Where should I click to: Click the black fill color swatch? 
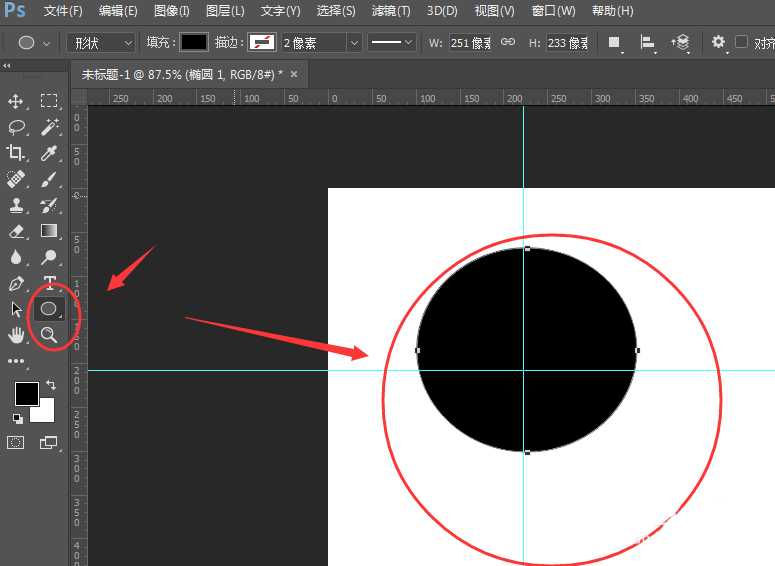194,42
